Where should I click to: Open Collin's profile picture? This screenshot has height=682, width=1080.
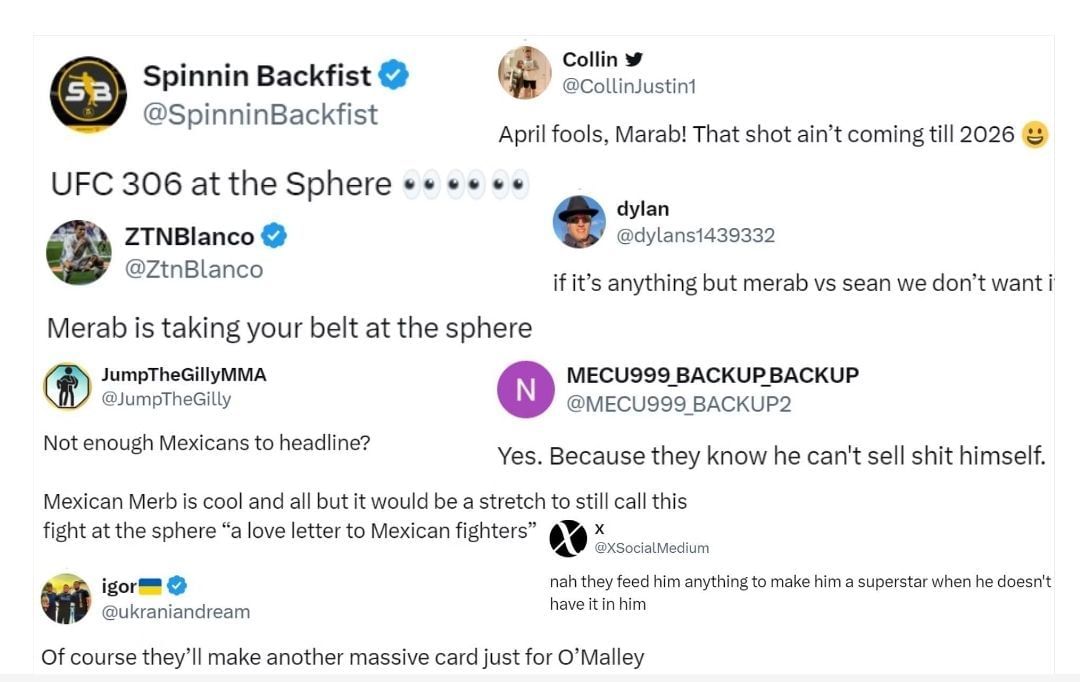pyautogui.click(x=525, y=72)
